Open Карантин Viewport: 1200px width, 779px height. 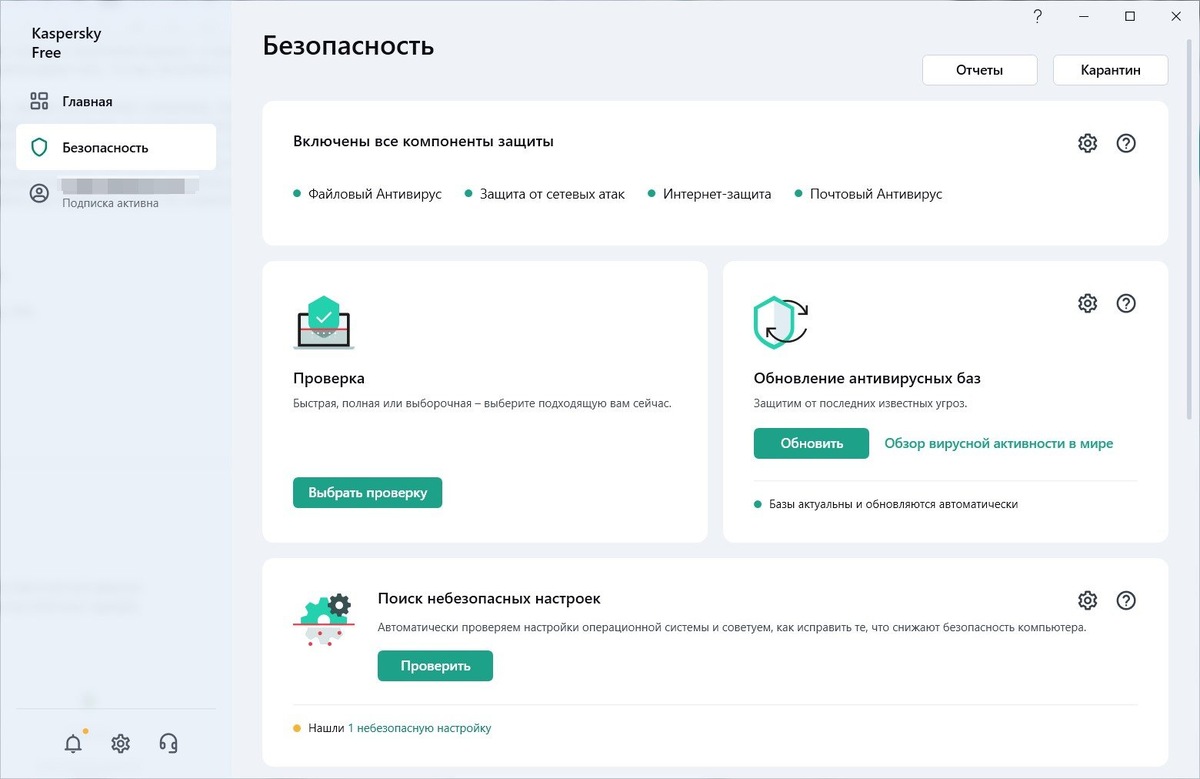pos(1110,70)
